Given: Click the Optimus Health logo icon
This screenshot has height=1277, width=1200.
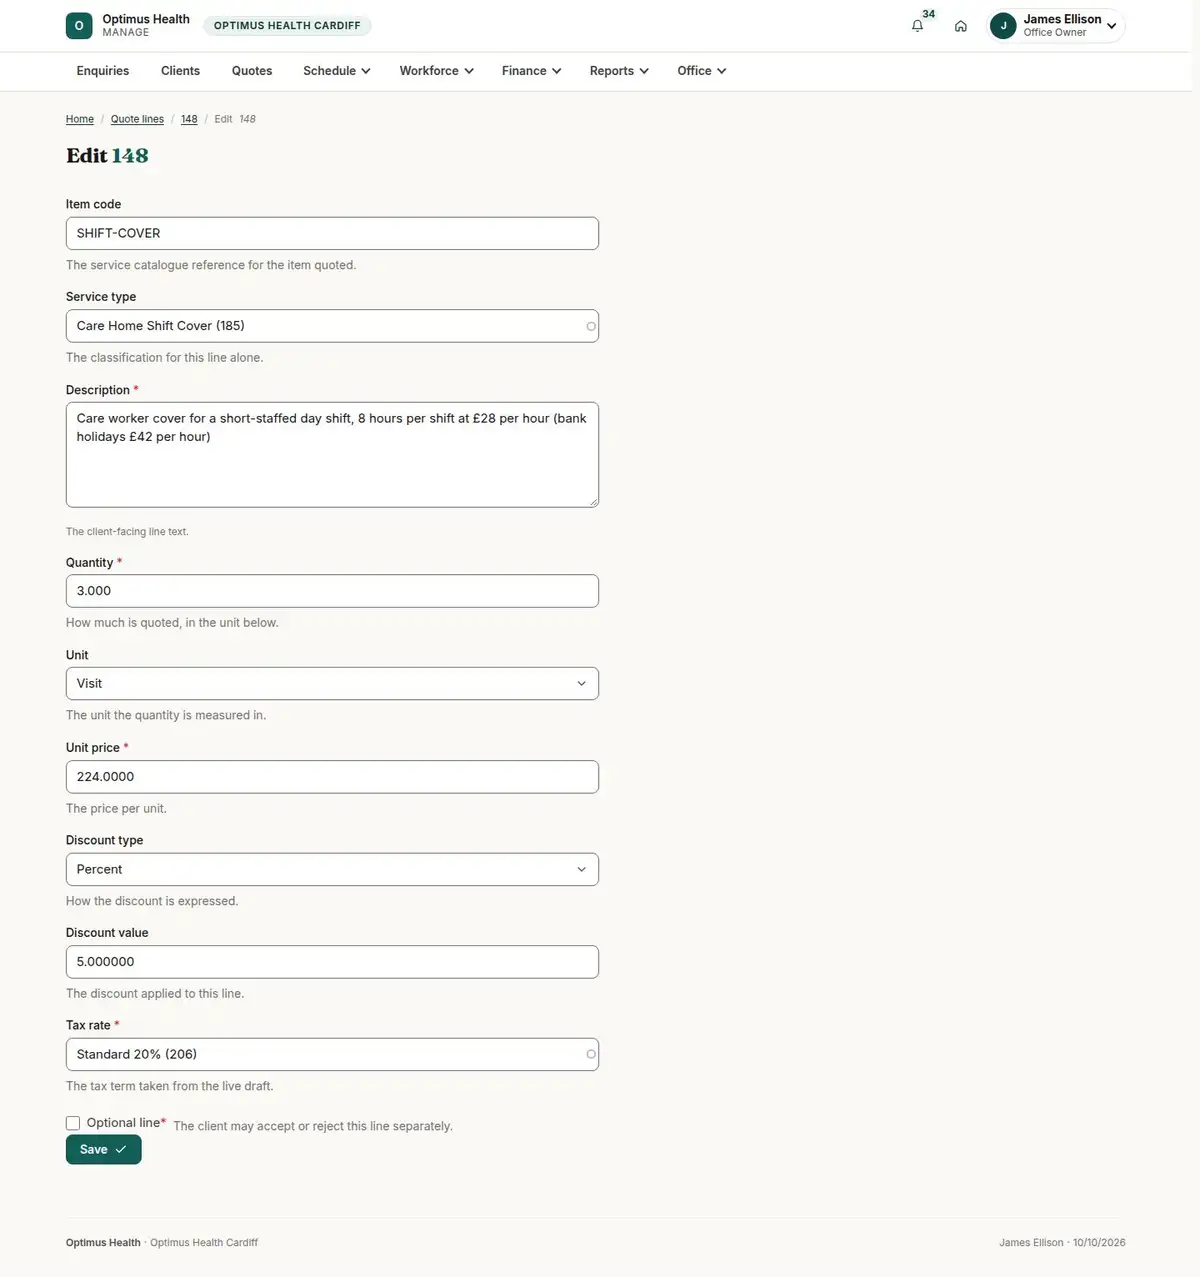Looking at the screenshot, I should 79,26.
